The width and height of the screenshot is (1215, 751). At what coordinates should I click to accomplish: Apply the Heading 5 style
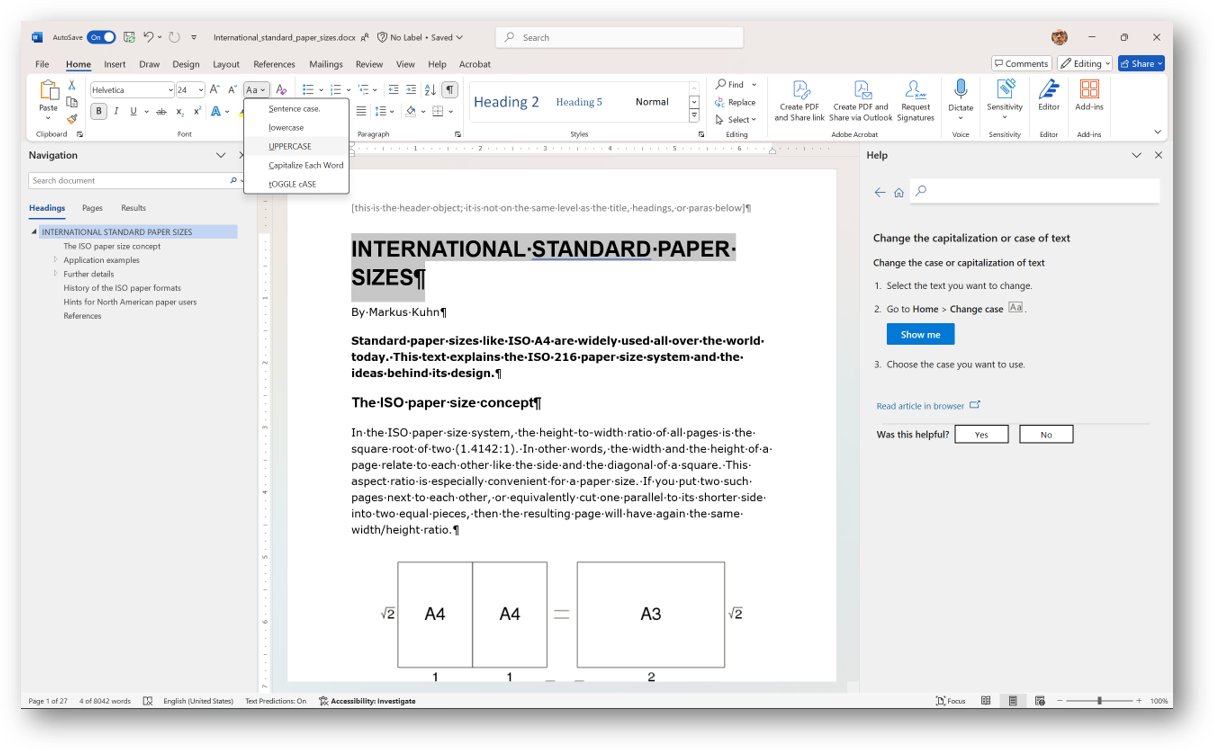pyautogui.click(x=579, y=102)
